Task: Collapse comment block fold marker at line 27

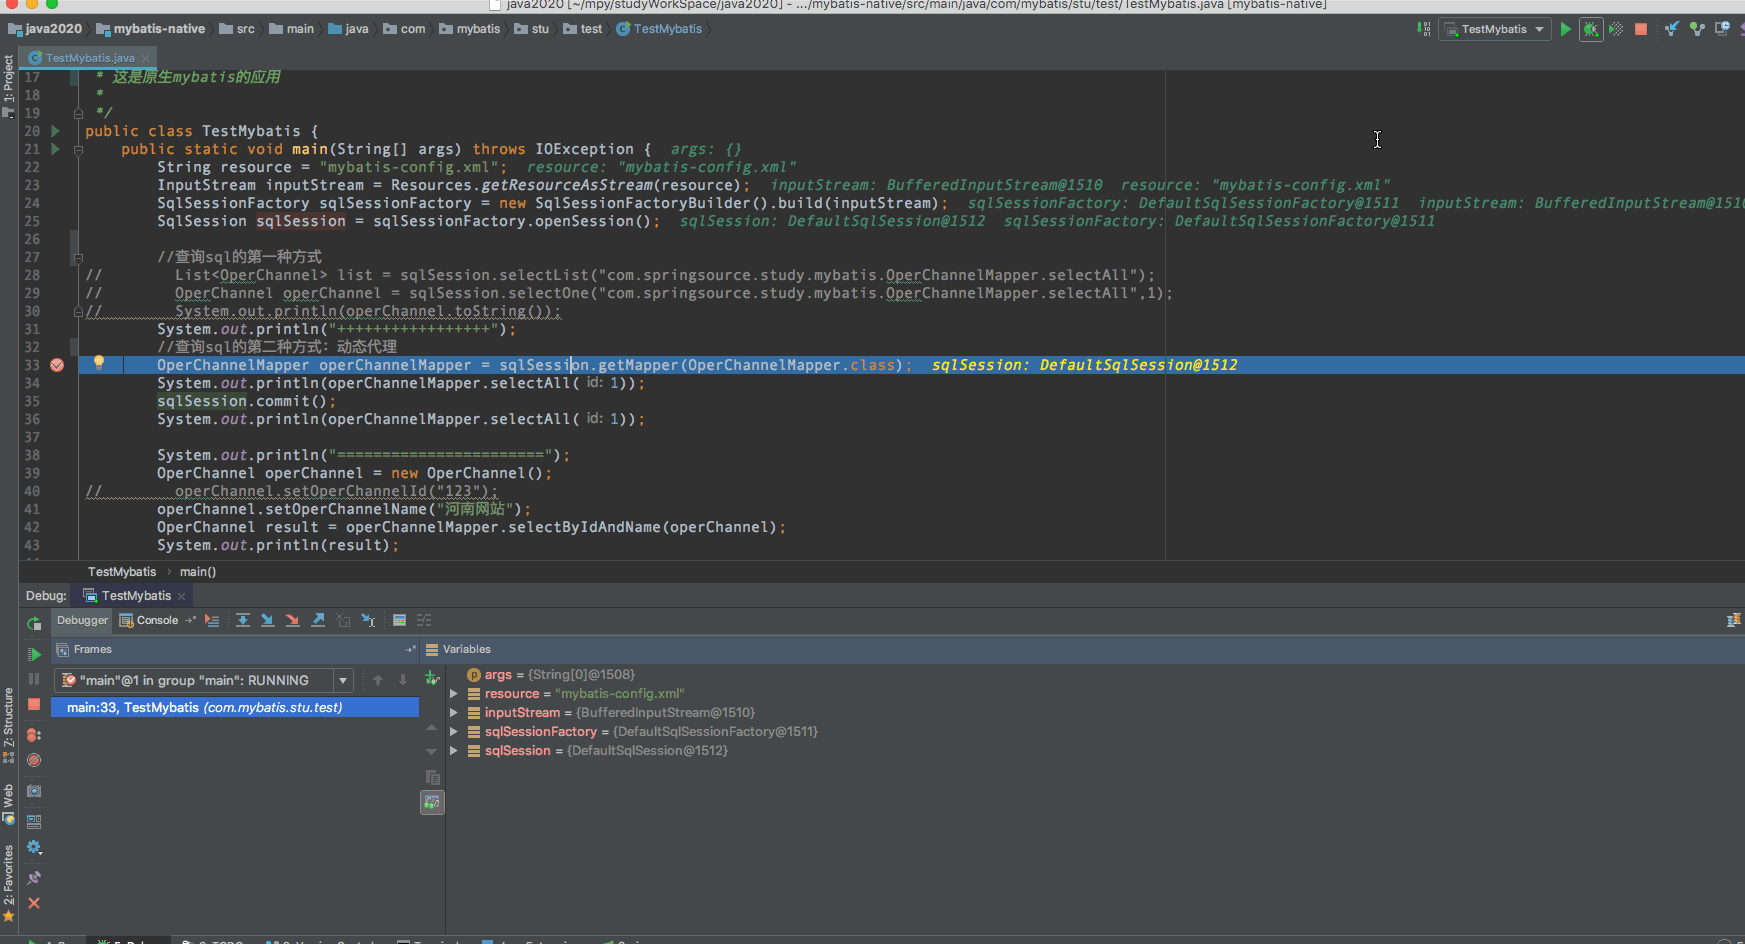Action: tap(78, 258)
